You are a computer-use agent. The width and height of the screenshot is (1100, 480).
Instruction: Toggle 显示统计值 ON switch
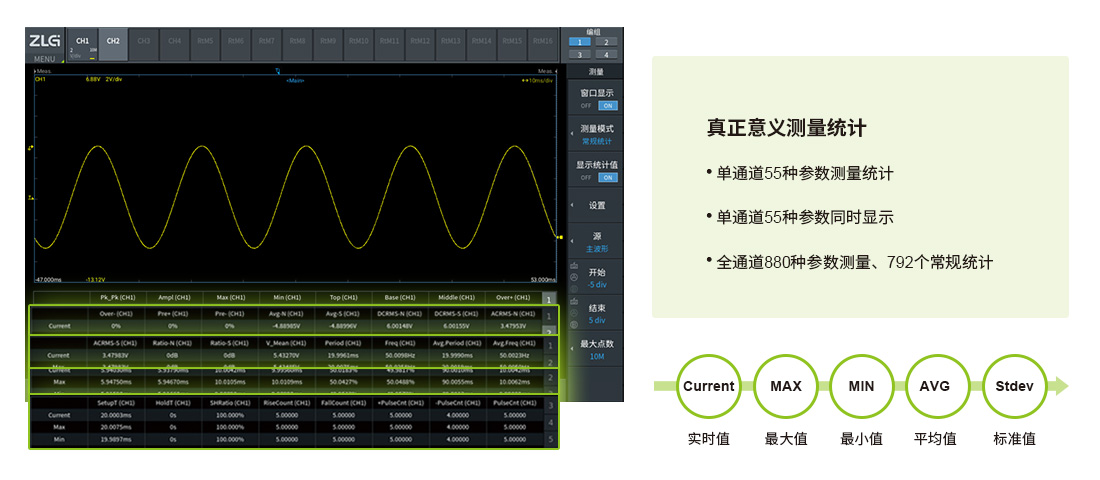coord(607,177)
